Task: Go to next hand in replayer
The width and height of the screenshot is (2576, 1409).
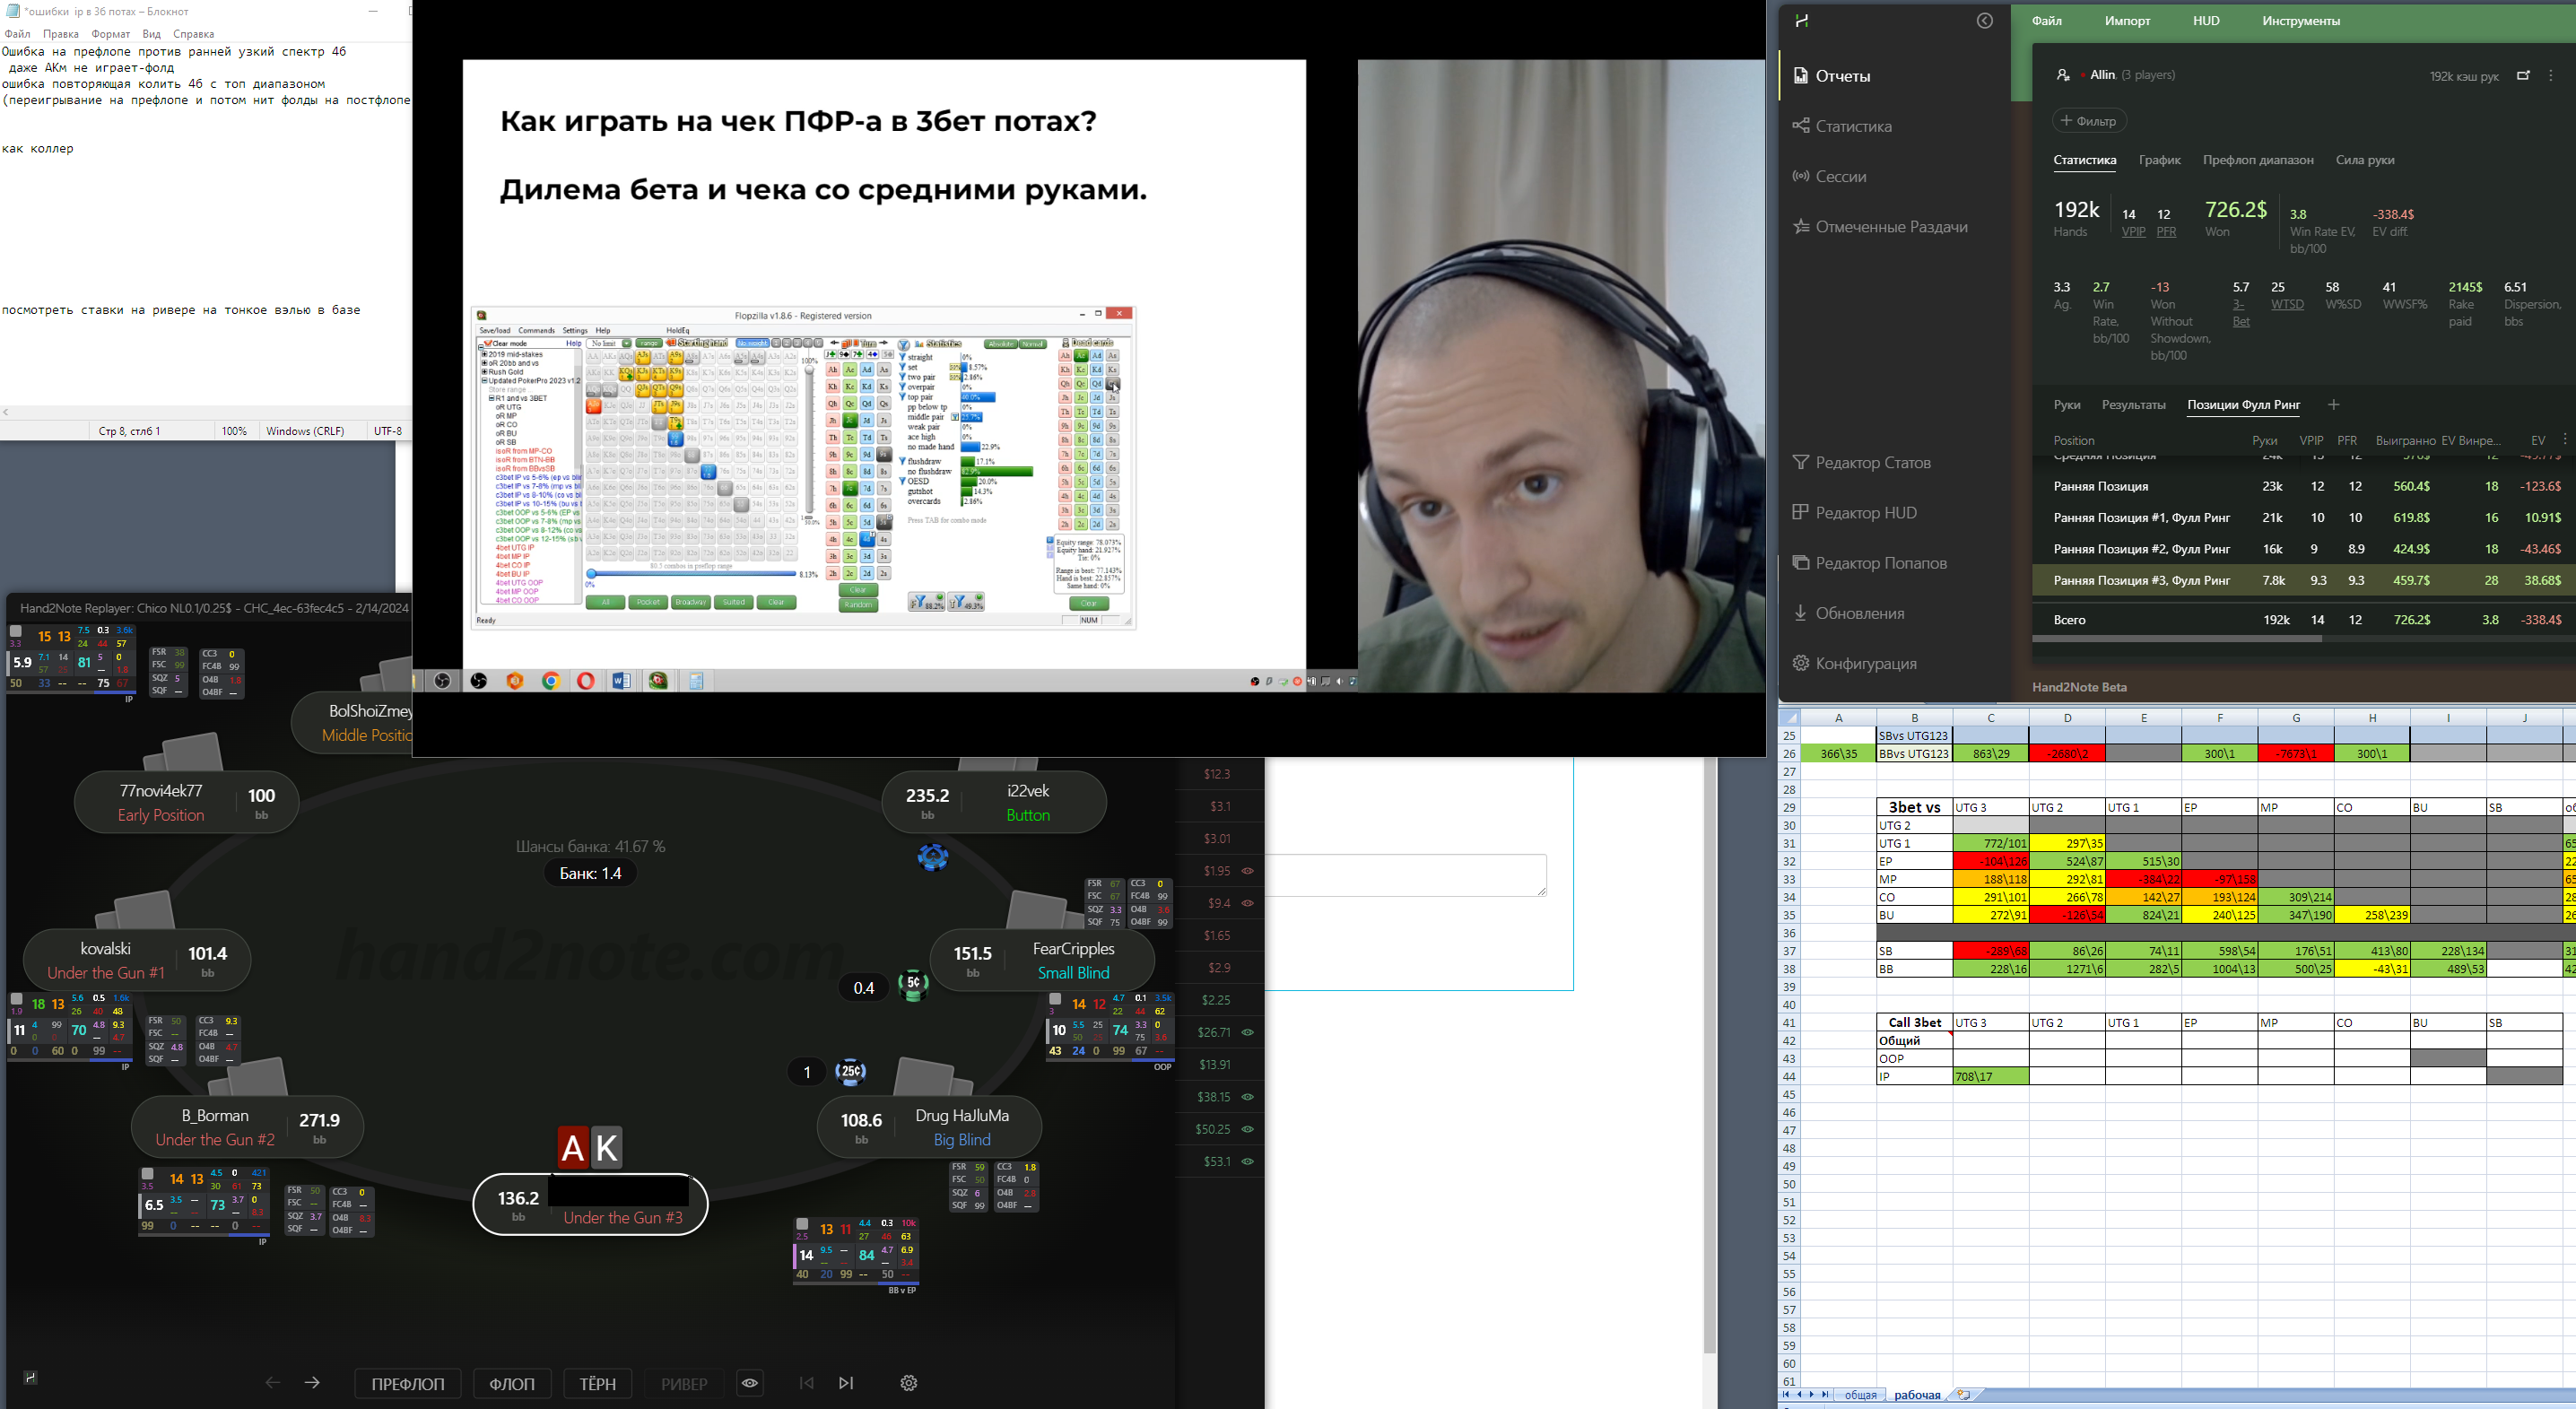Action: coord(846,1382)
